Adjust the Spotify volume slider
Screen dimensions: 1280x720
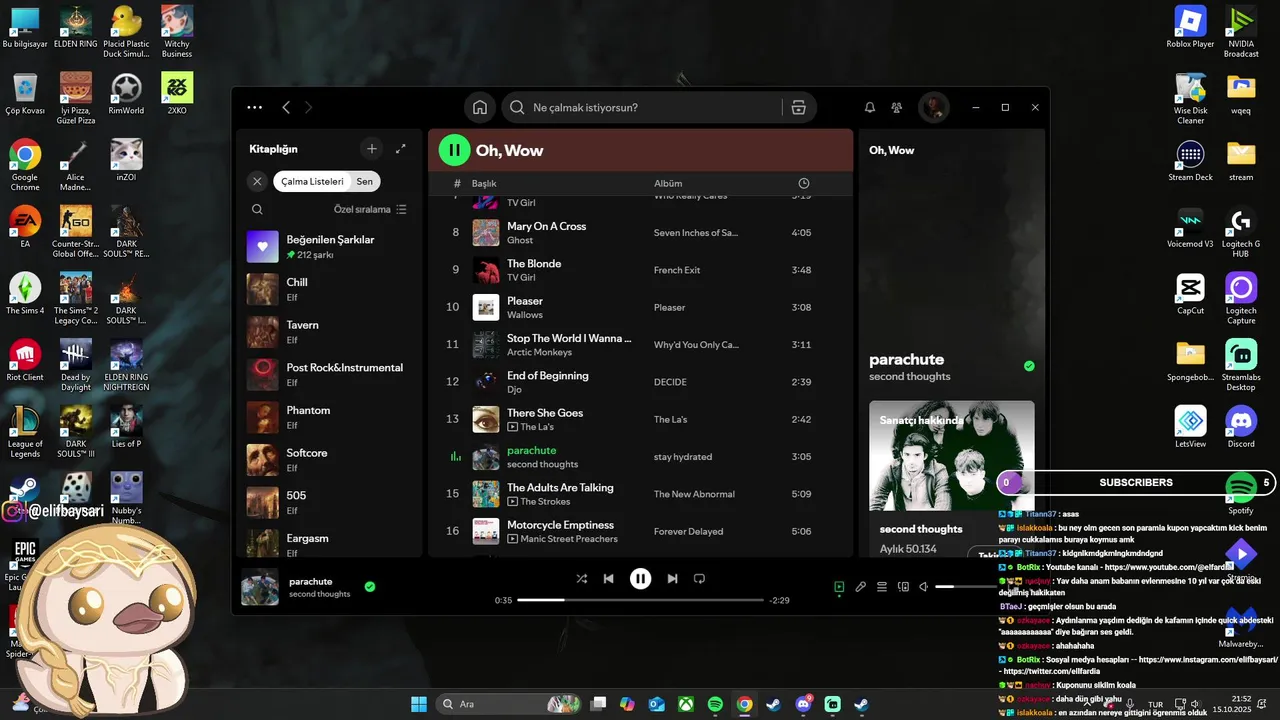pyautogui.click(x=965, y=587)
